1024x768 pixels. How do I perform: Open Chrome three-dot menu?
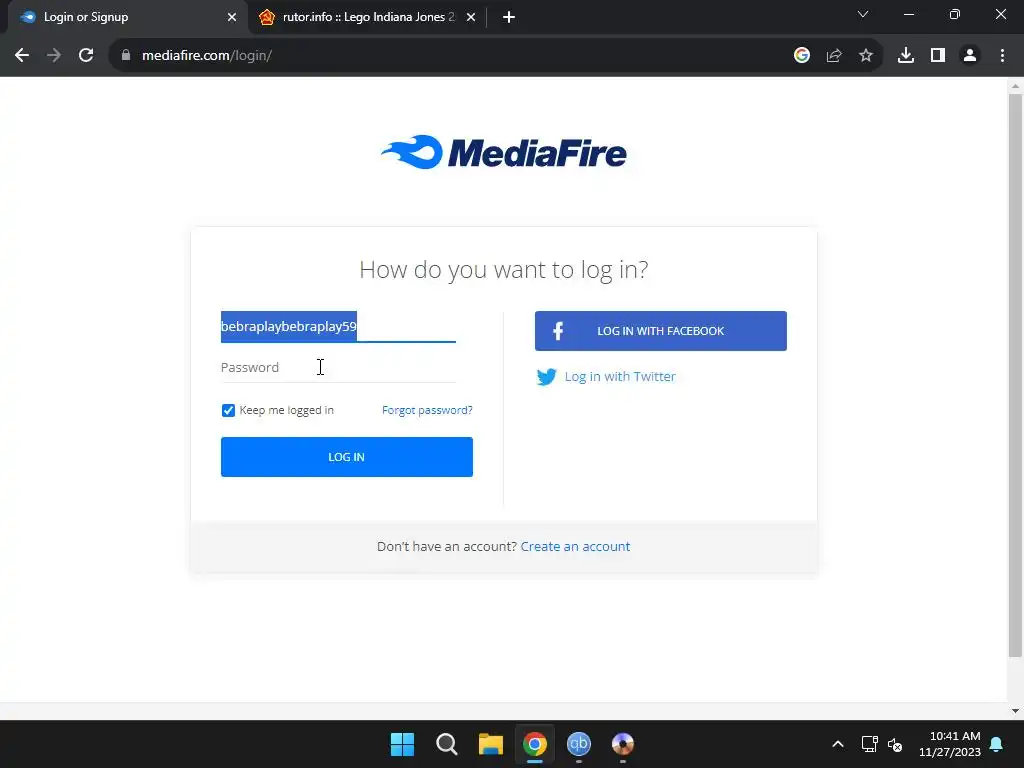1002,56
